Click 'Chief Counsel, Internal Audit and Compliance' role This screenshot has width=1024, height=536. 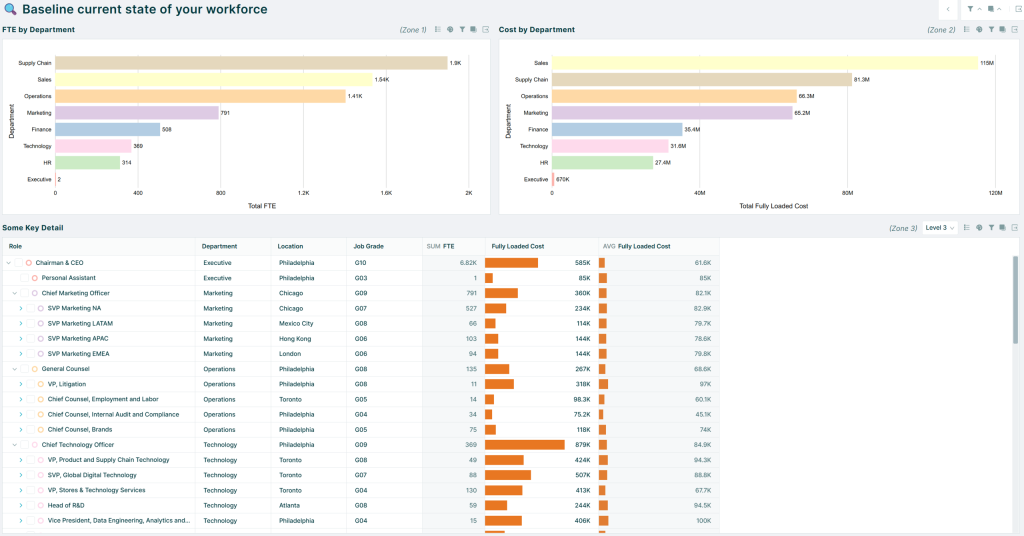coord(113,415)
